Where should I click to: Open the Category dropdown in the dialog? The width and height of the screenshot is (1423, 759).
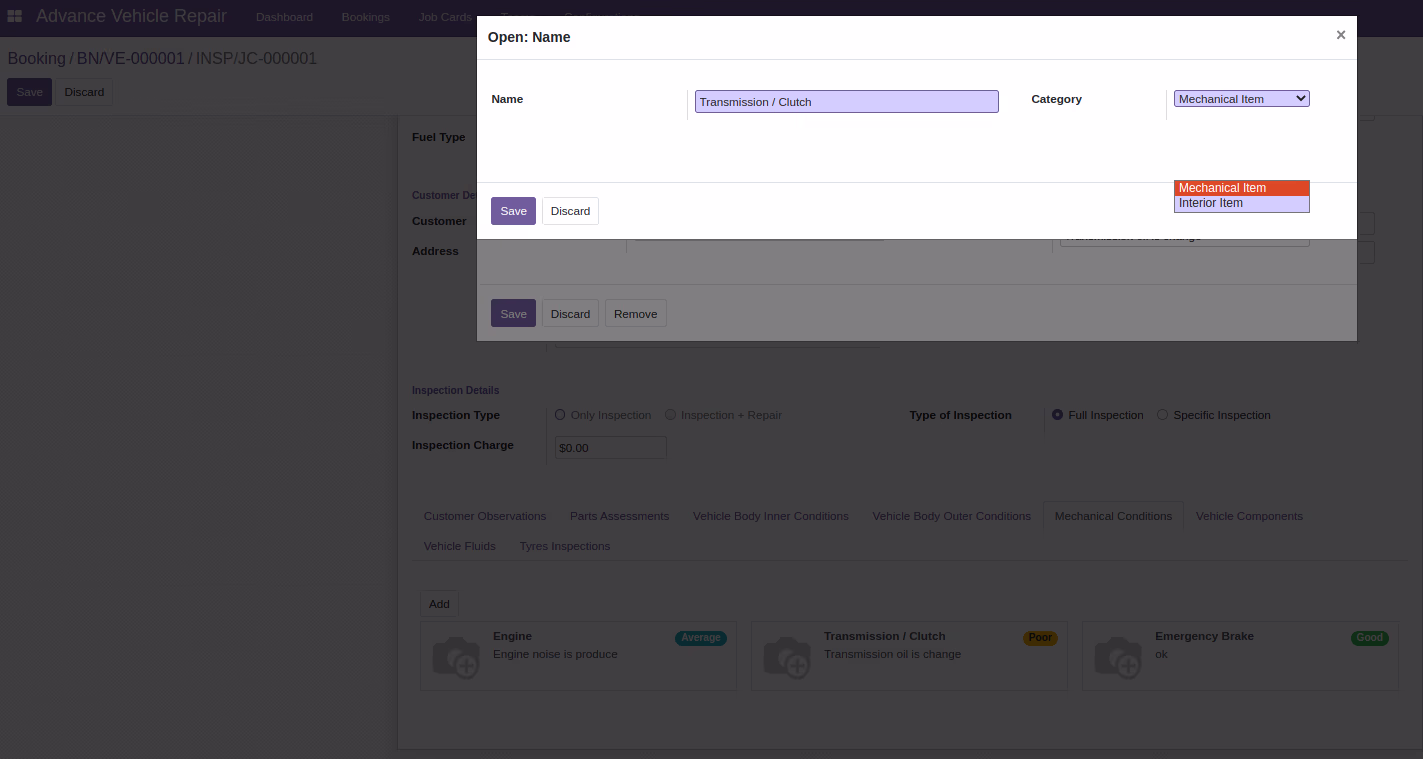pyautogui.click(x=1241, y=99)
